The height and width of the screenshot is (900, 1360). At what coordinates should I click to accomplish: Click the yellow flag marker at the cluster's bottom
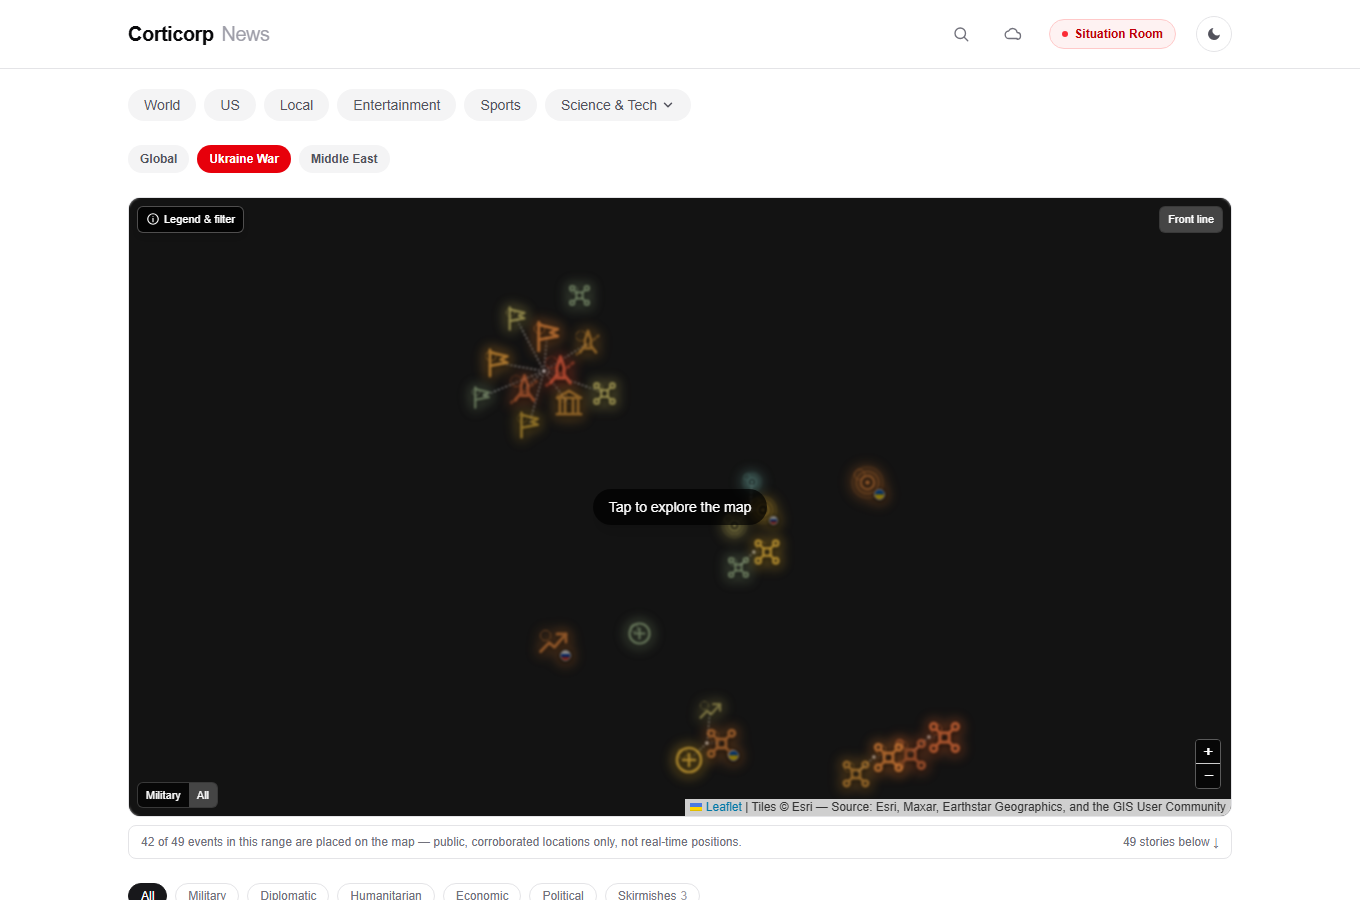tap(528, 425)
